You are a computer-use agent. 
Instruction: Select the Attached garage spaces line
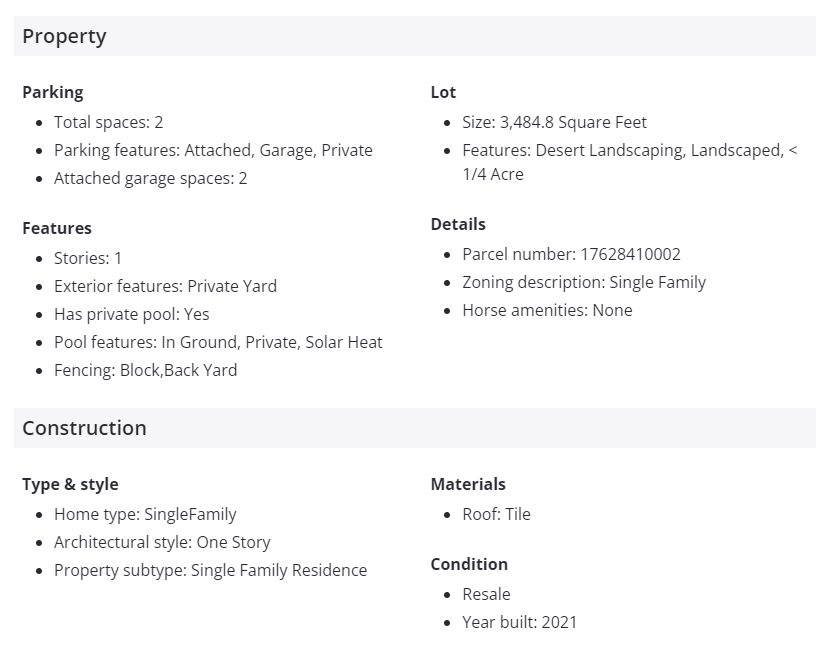tap(150, 178)
